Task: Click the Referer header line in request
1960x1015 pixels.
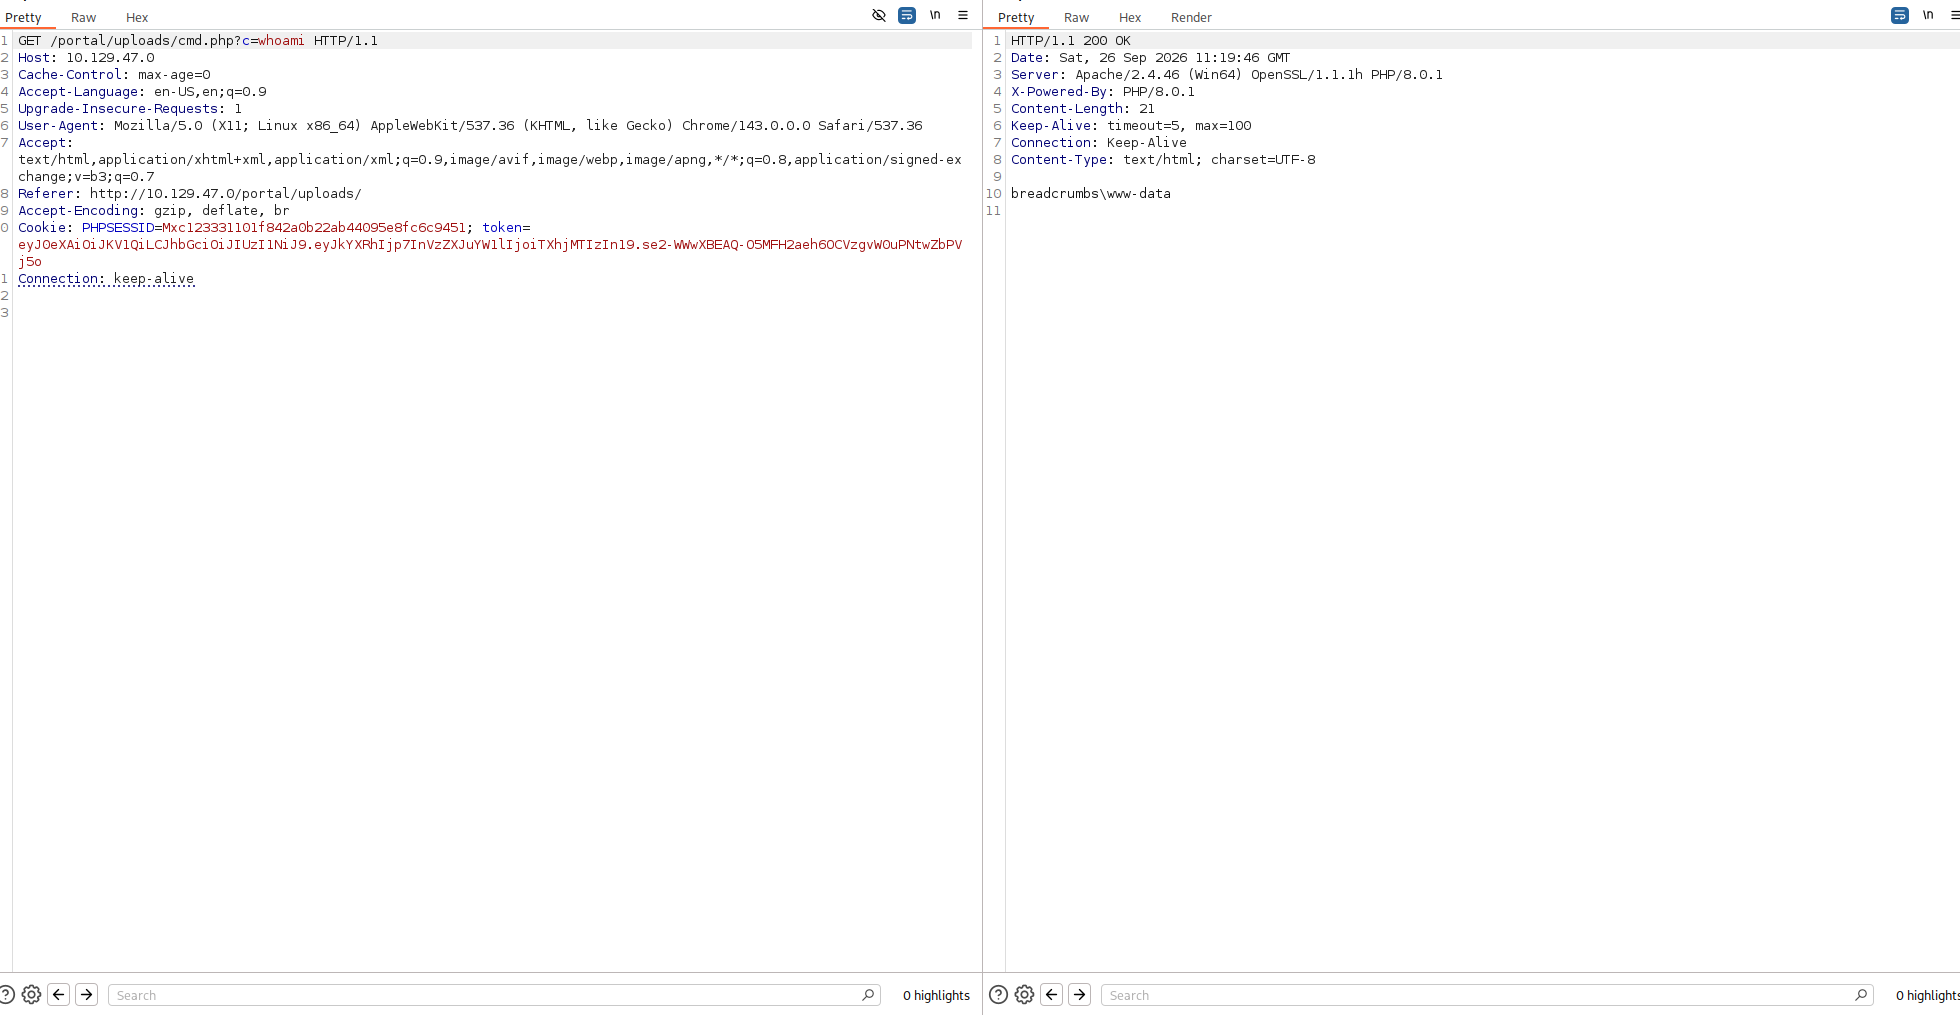Action: tap(189, 194)
